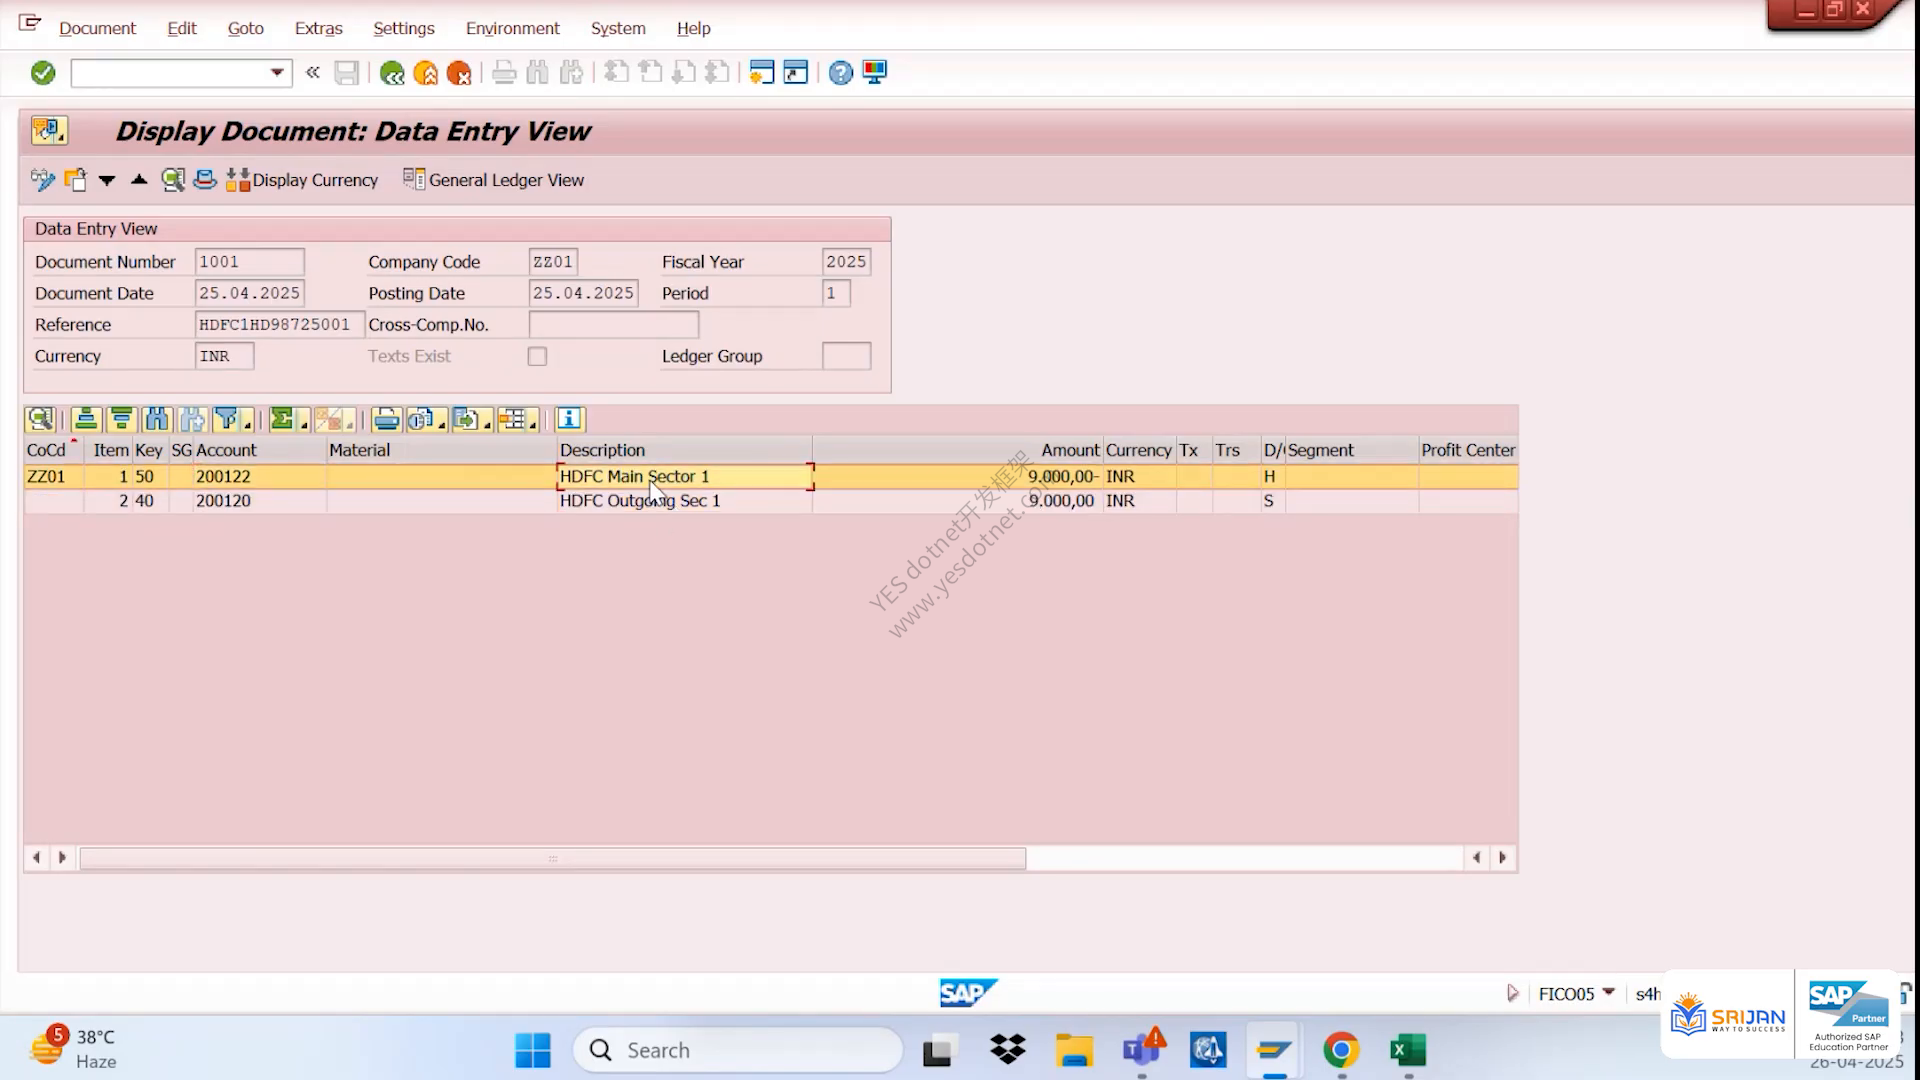Click the Sum total sigma icon
Screen dimensions: 1920x1080
point(282,419)
